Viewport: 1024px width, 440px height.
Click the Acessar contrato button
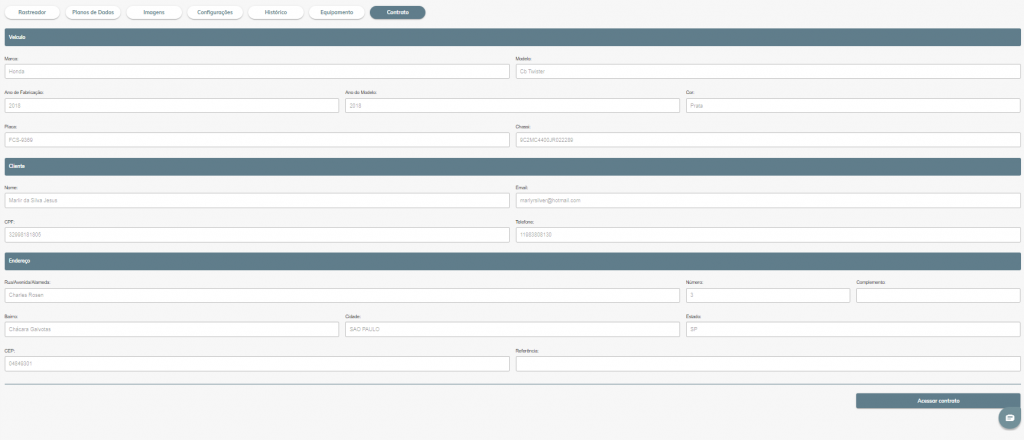[x=938, y=401]
